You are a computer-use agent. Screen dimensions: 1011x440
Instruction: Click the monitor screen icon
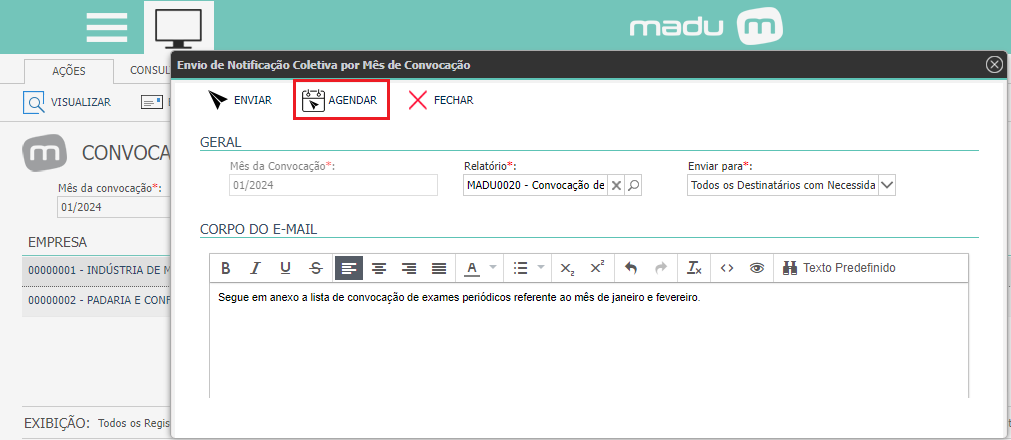(179, 28)
